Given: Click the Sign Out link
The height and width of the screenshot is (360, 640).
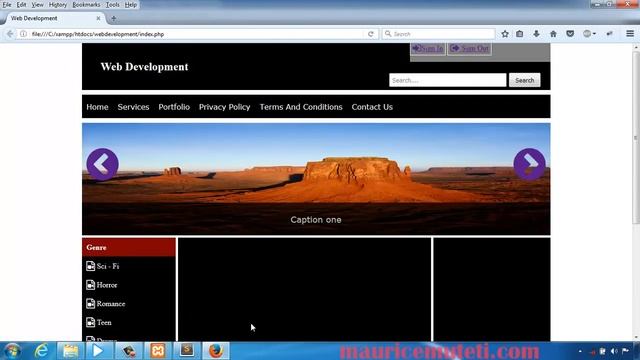Looking at the screenshot, I should [x=469, y=48].
